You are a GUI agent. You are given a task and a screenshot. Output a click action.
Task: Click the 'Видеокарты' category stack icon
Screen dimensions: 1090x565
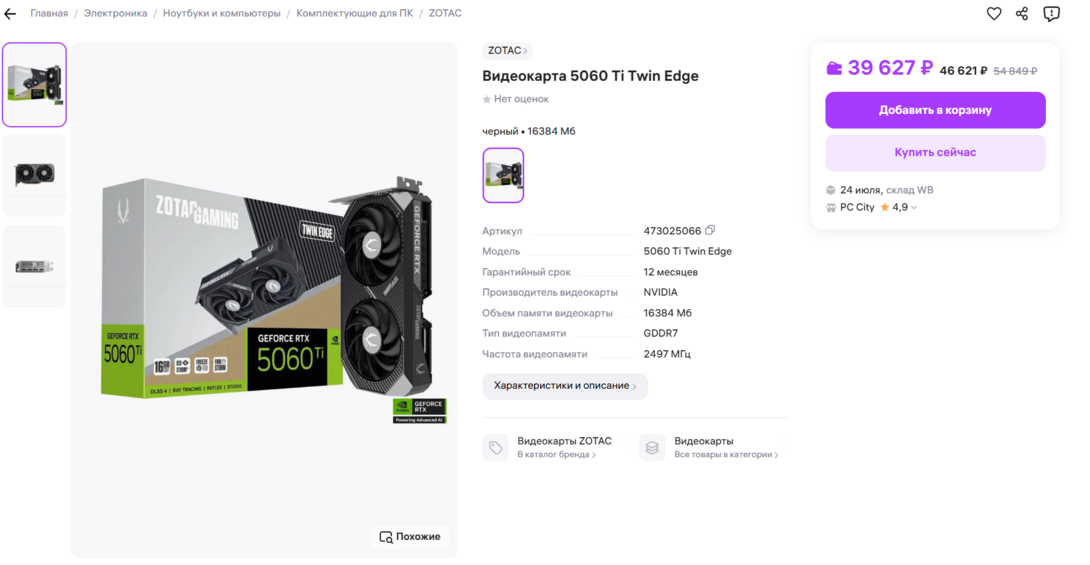(x=652, y=447)
